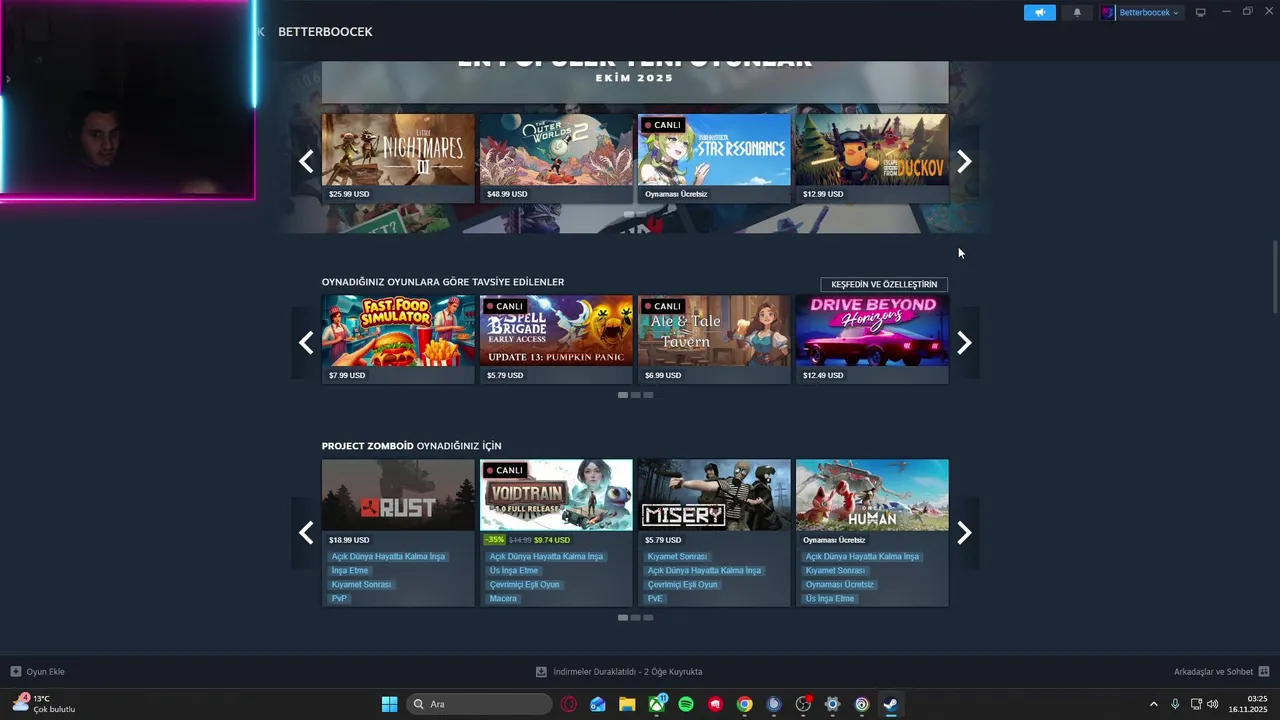
Task: Open Ale & Tale Tavern card
Action: tap(714, 339)
